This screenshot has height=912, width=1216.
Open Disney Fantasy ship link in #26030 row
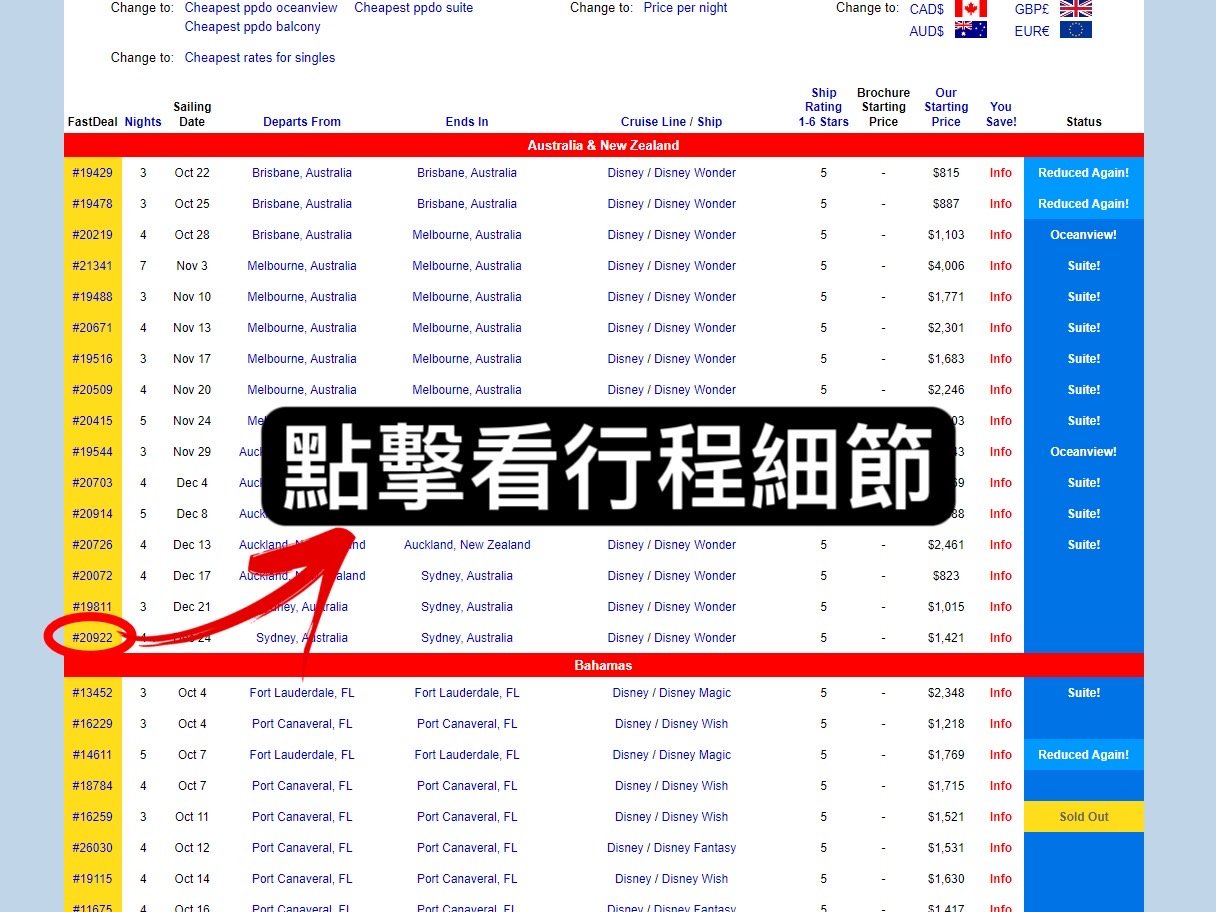(x=695, y=848)
